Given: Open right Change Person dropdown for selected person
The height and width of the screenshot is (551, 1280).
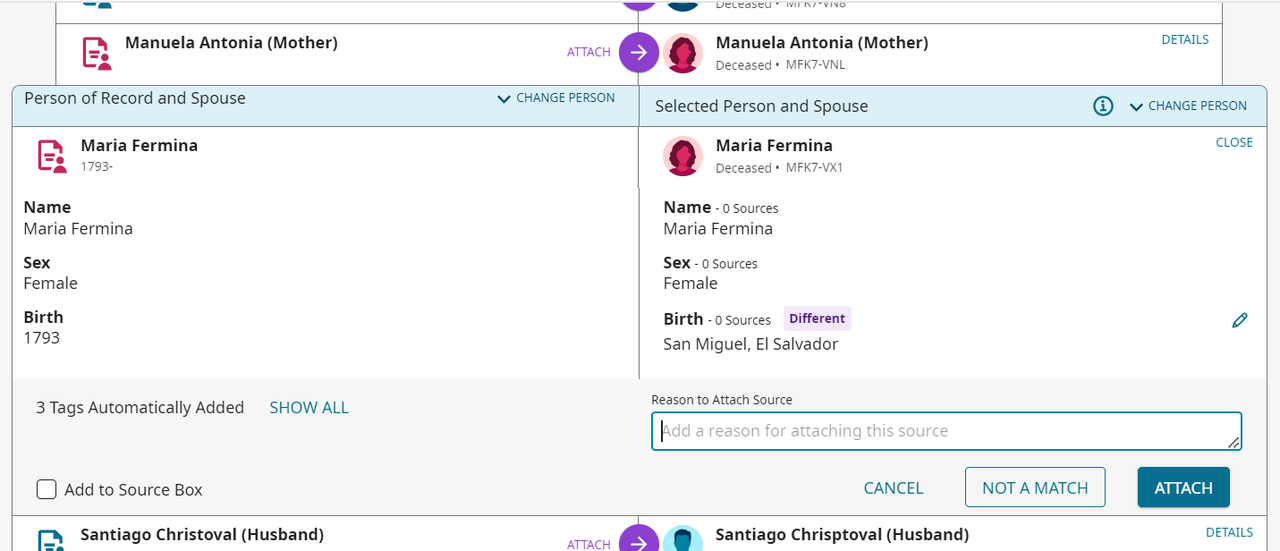Looking at the screenshot, I should tap(1188, 106).
